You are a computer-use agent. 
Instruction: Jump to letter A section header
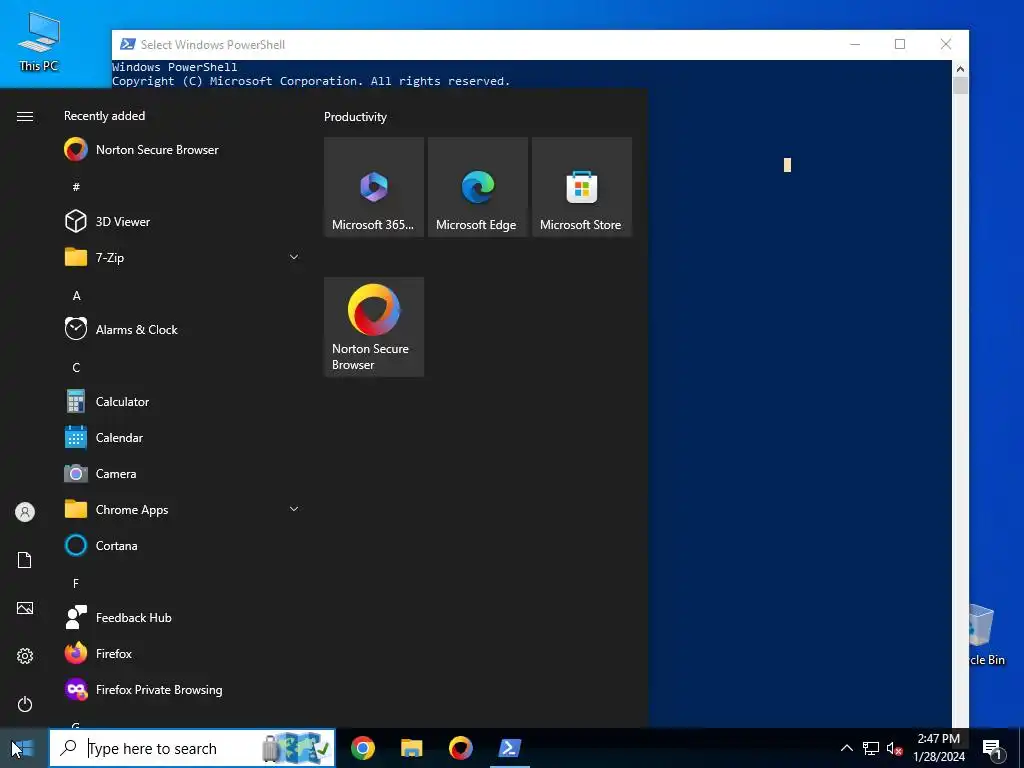(x=76, y=296)
